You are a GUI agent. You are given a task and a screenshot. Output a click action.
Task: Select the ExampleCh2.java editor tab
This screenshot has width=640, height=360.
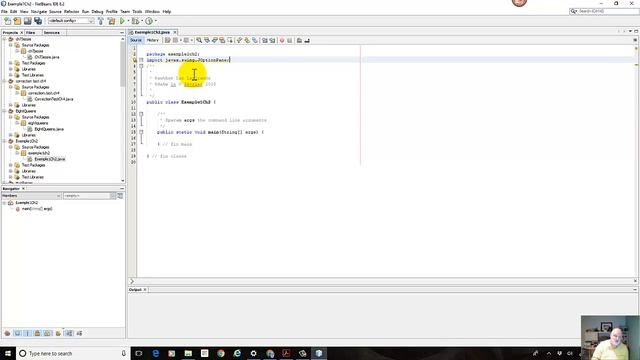pos(152,32)
